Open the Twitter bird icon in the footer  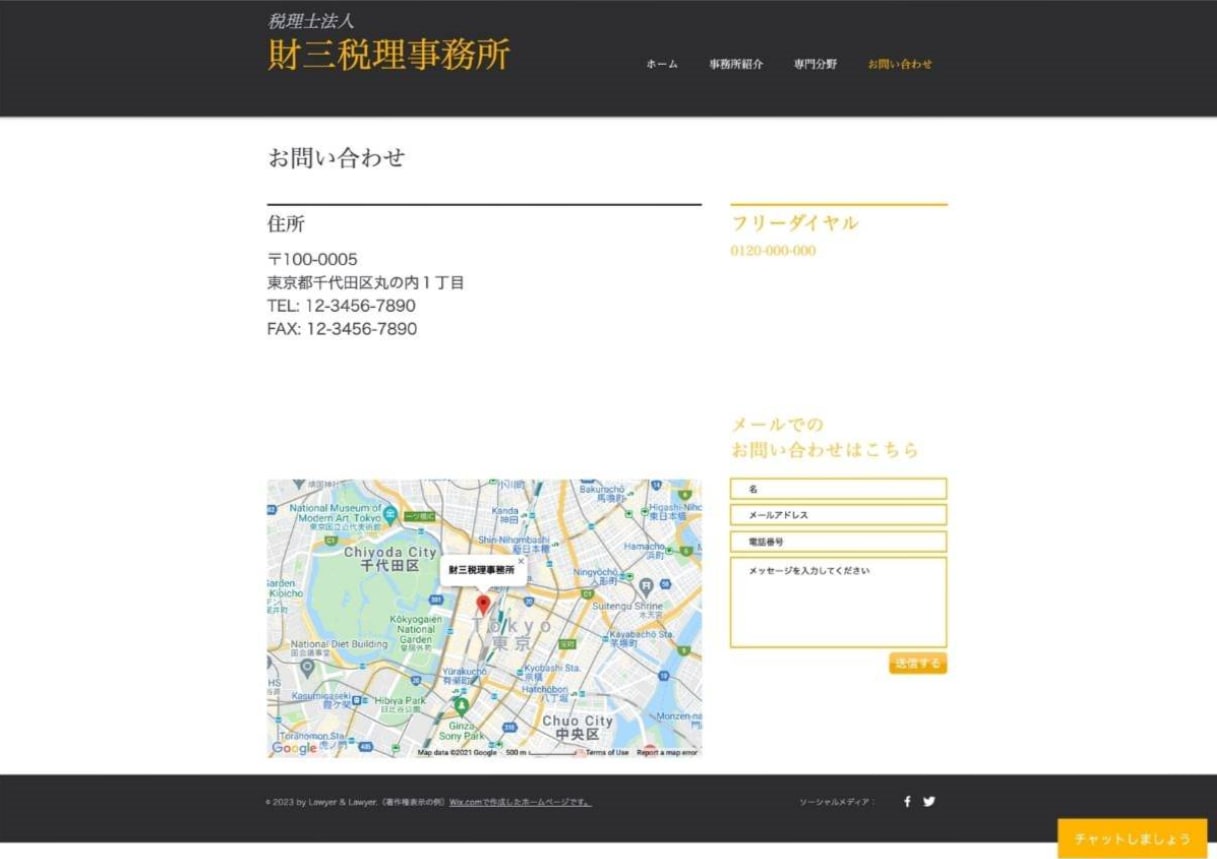point(929,801)
